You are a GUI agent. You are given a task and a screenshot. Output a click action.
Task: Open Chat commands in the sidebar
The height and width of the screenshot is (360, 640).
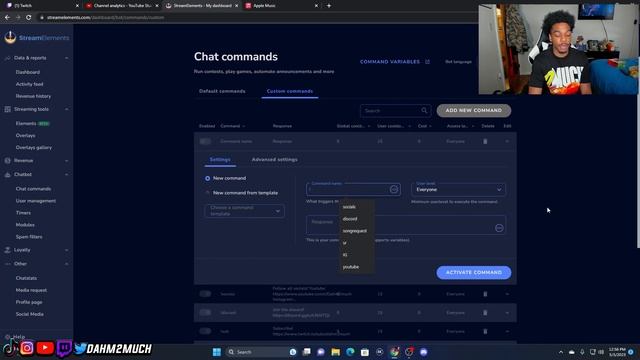33,189
